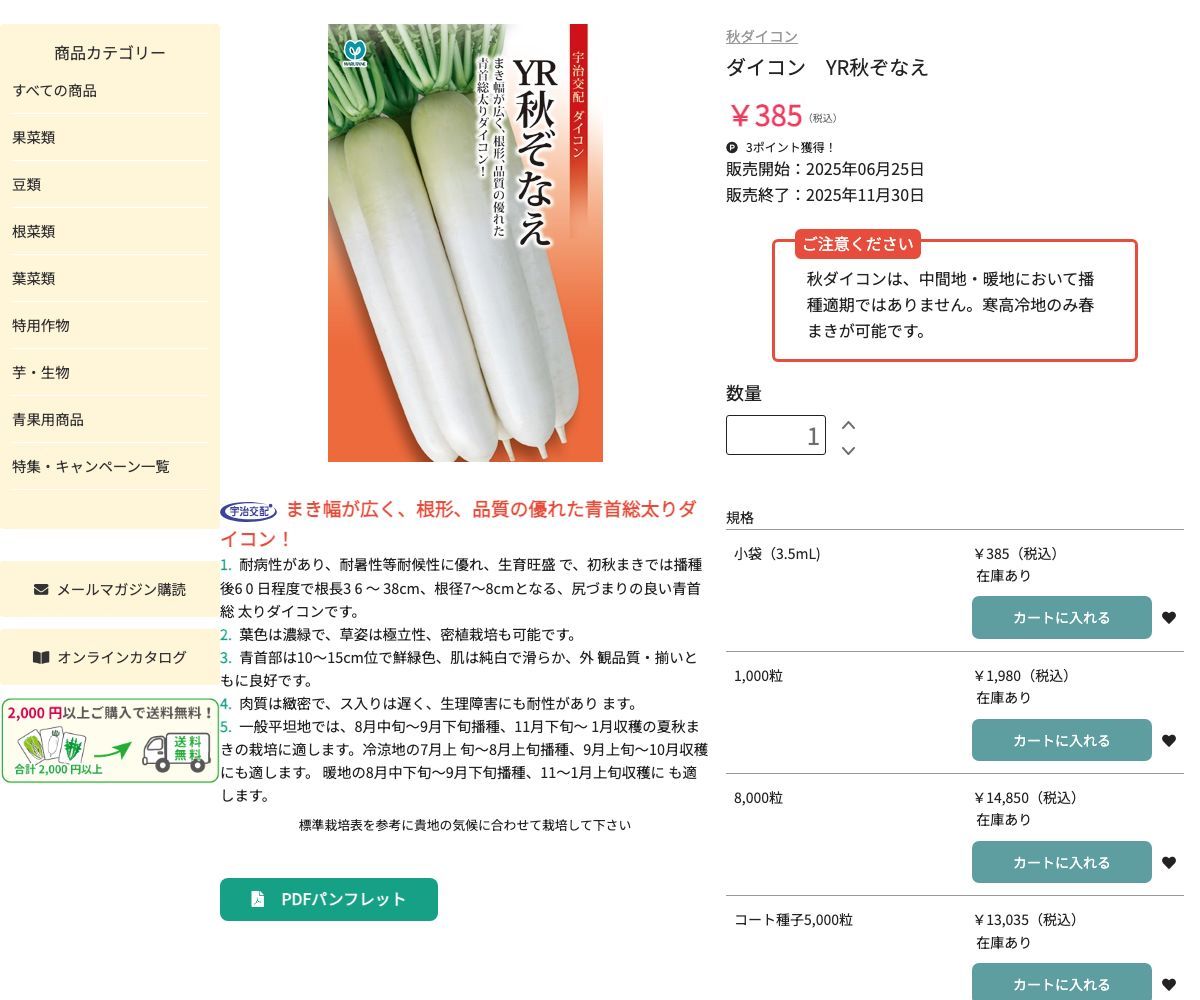Toggle the favorite heart for 小袋（3.5mL）
The width and height of the screenshot is (1200, 1000).
tap(1169, 618)
